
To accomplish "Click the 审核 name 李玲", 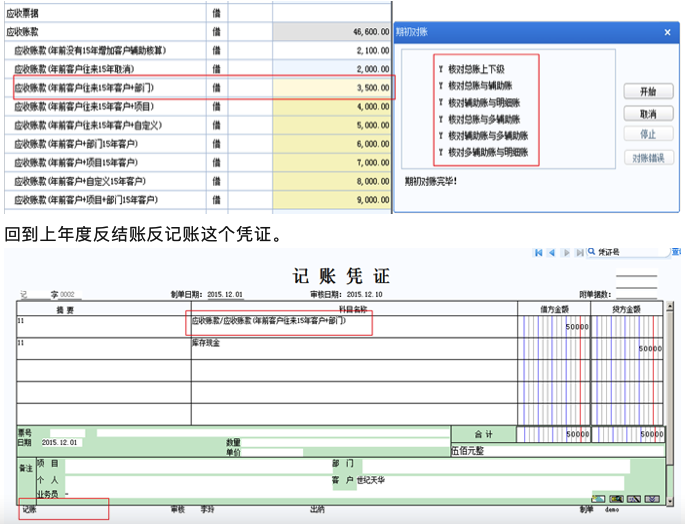I will pos(207,509).
